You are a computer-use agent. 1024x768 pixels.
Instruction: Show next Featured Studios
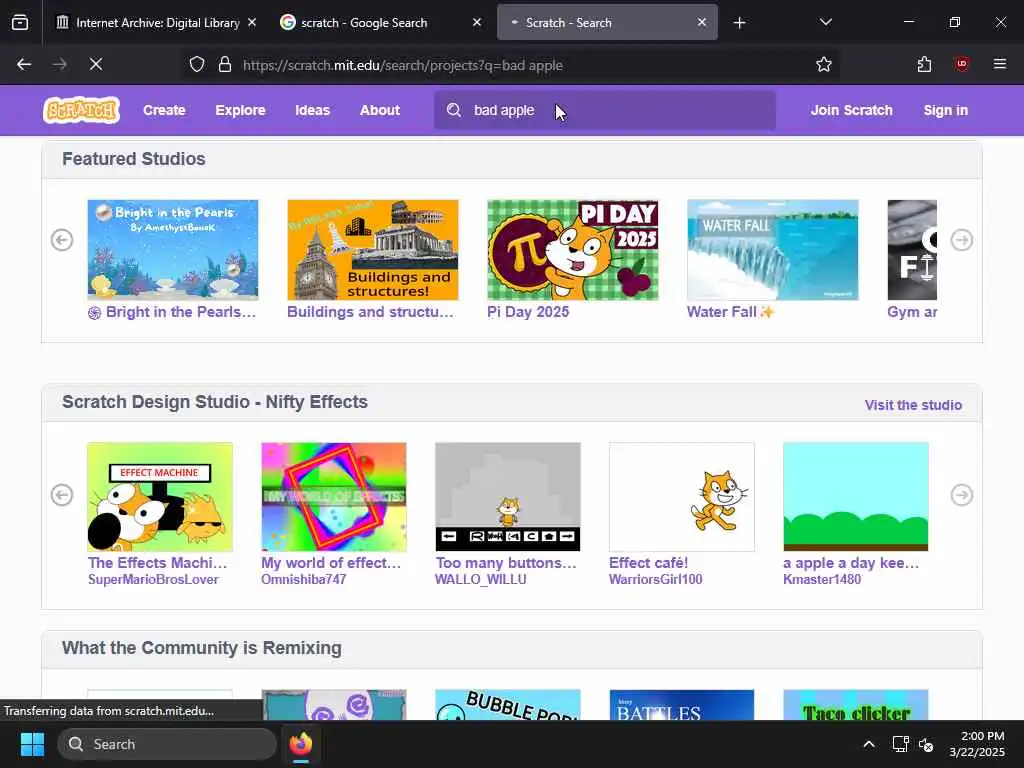pyautogui.click(x=961, y=240)
